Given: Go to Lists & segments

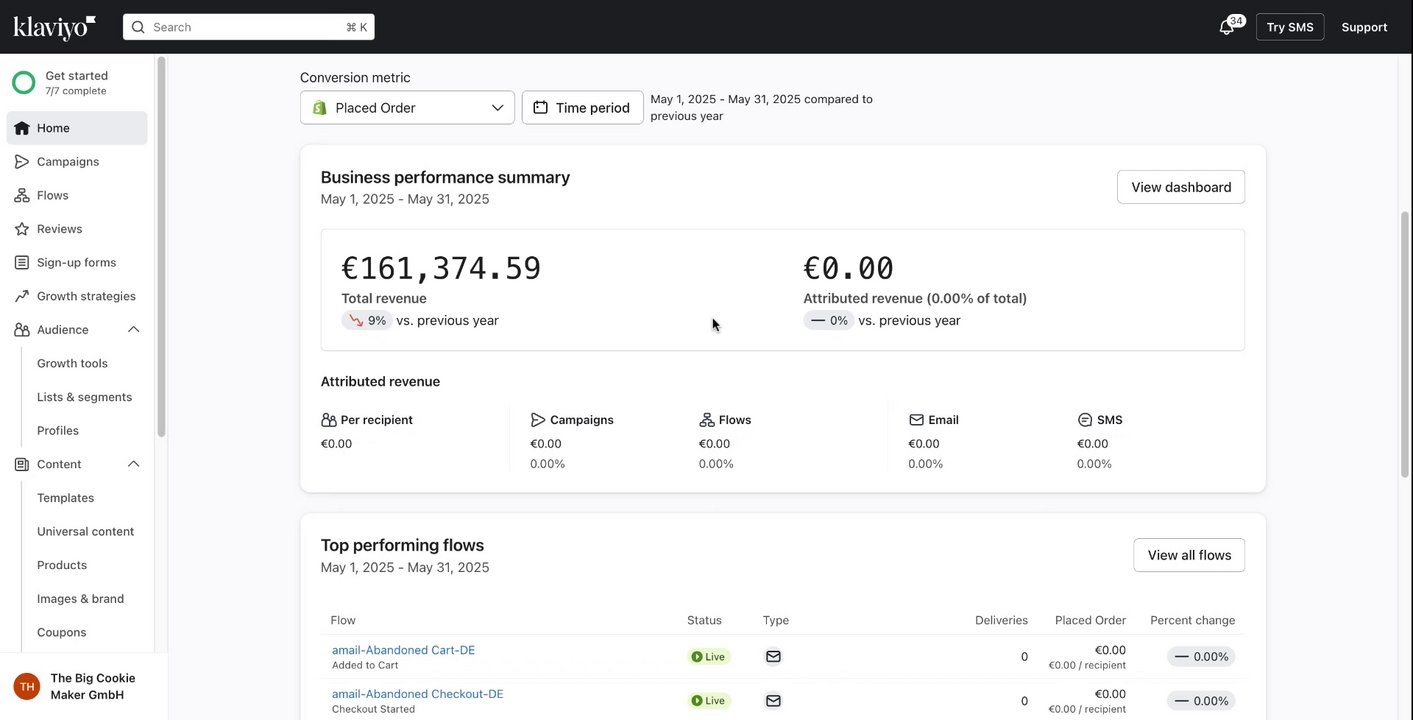Looking at the screenshot, I should 84,397.
